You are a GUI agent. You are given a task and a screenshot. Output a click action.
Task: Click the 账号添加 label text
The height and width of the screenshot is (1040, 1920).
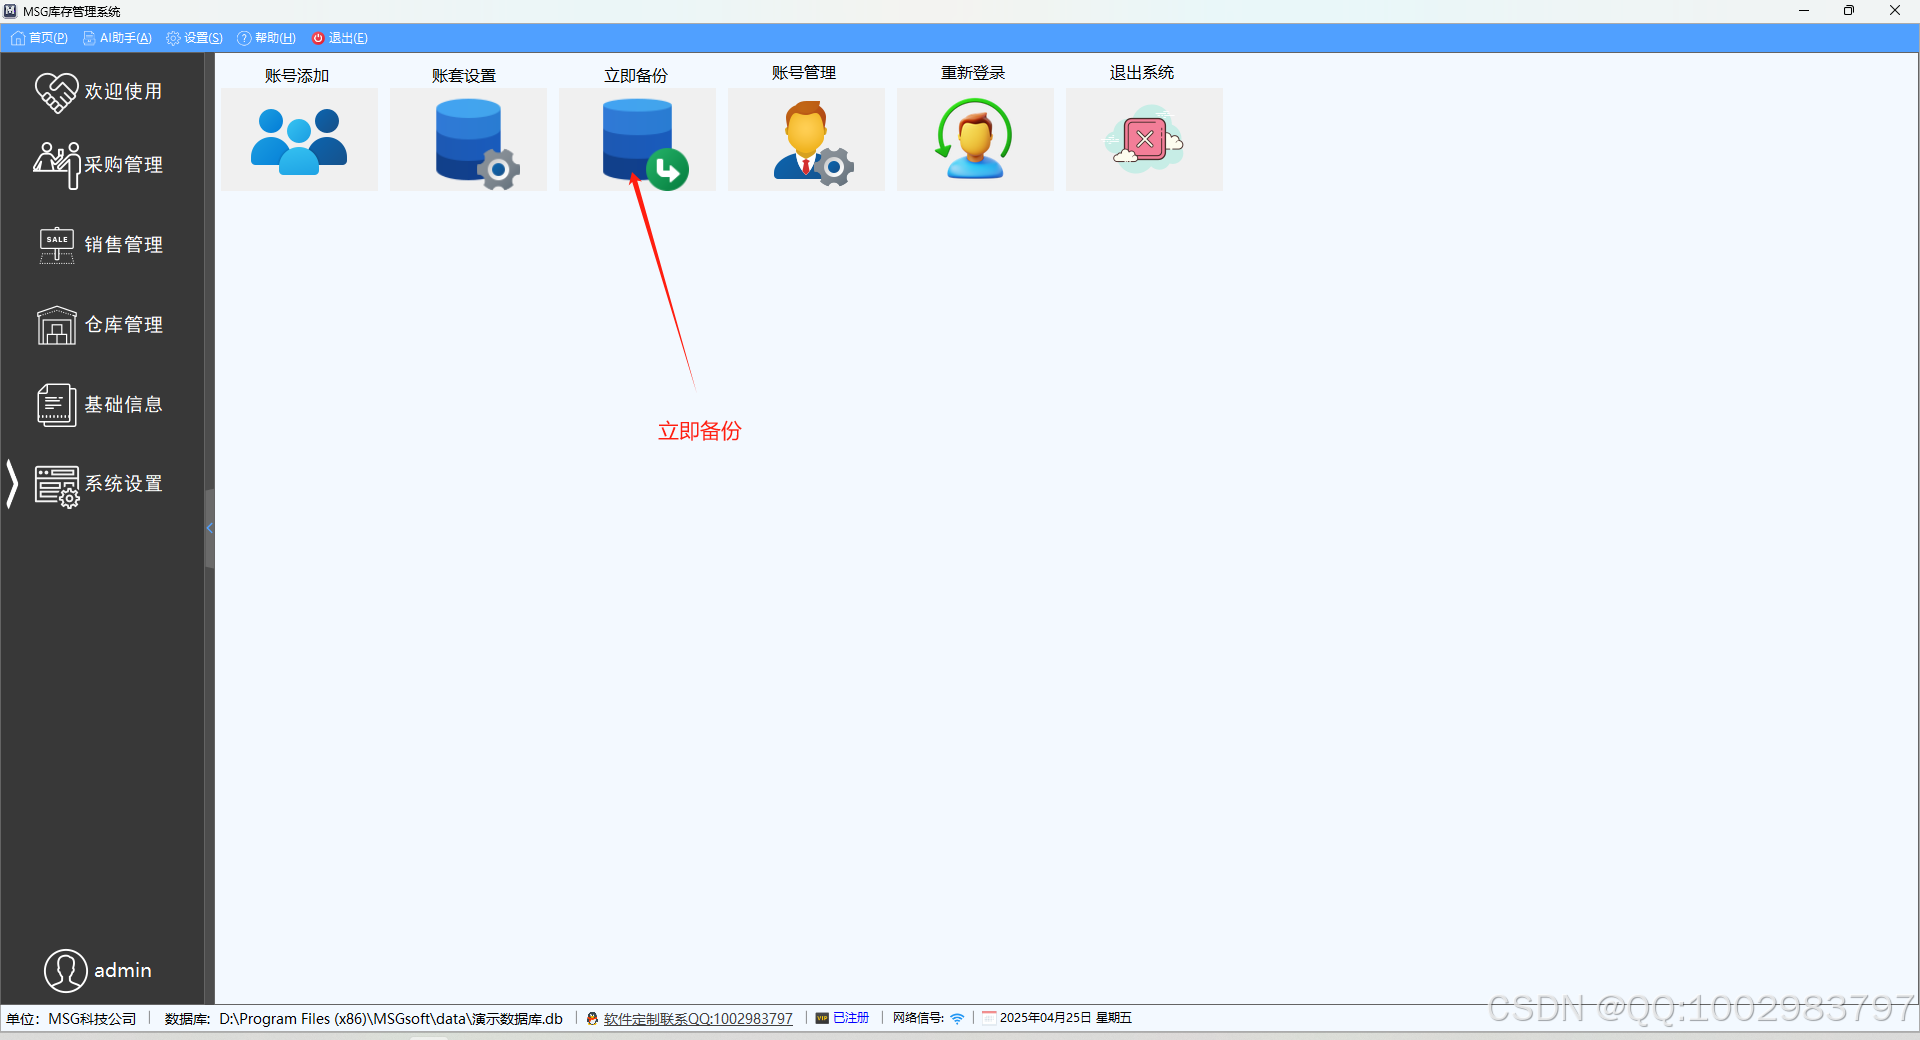297,76
